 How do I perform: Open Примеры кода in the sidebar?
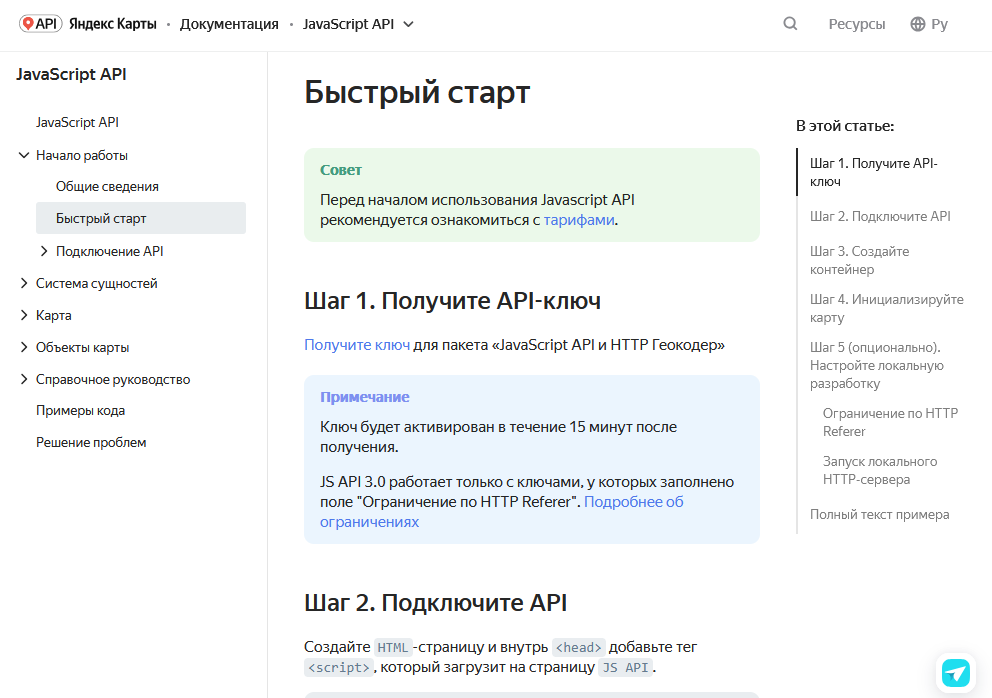click(x=80, y=410)
